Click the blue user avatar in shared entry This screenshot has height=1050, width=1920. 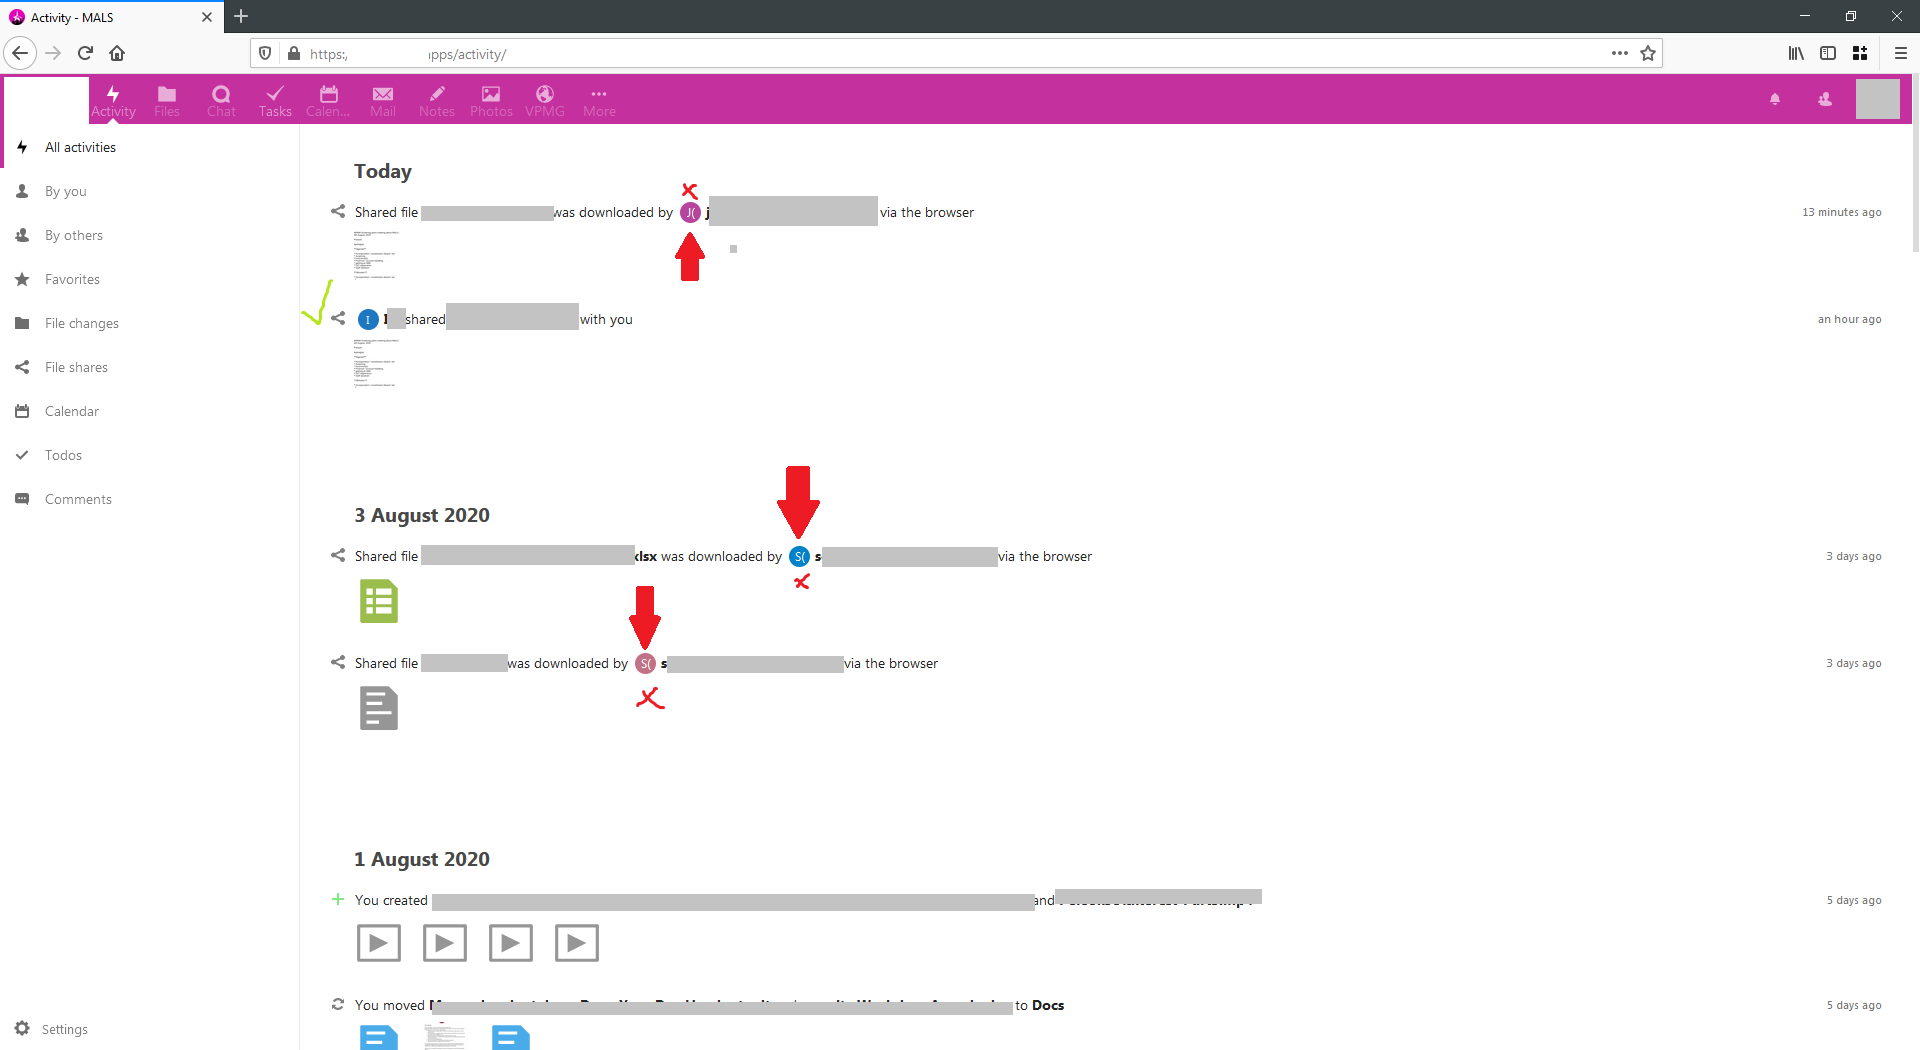368,320
